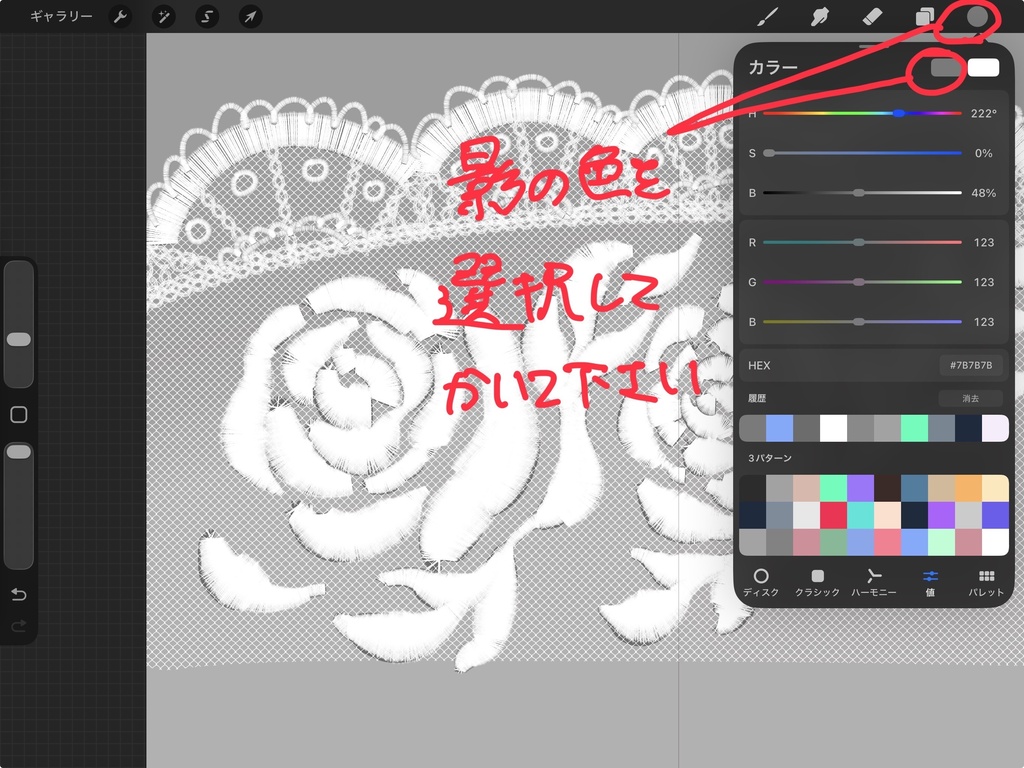This screenshot has height=768, width=1024.
Task: Click the Hue slider knob
Action: [x=899, y=113]
